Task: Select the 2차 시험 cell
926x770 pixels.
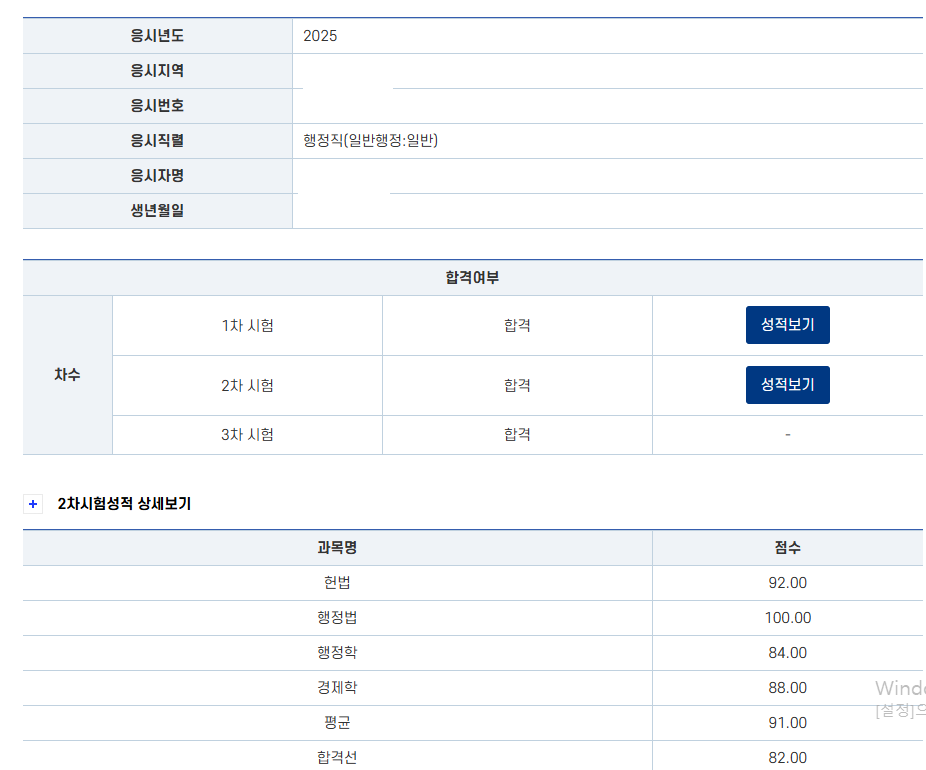Action: click(247, 386)
